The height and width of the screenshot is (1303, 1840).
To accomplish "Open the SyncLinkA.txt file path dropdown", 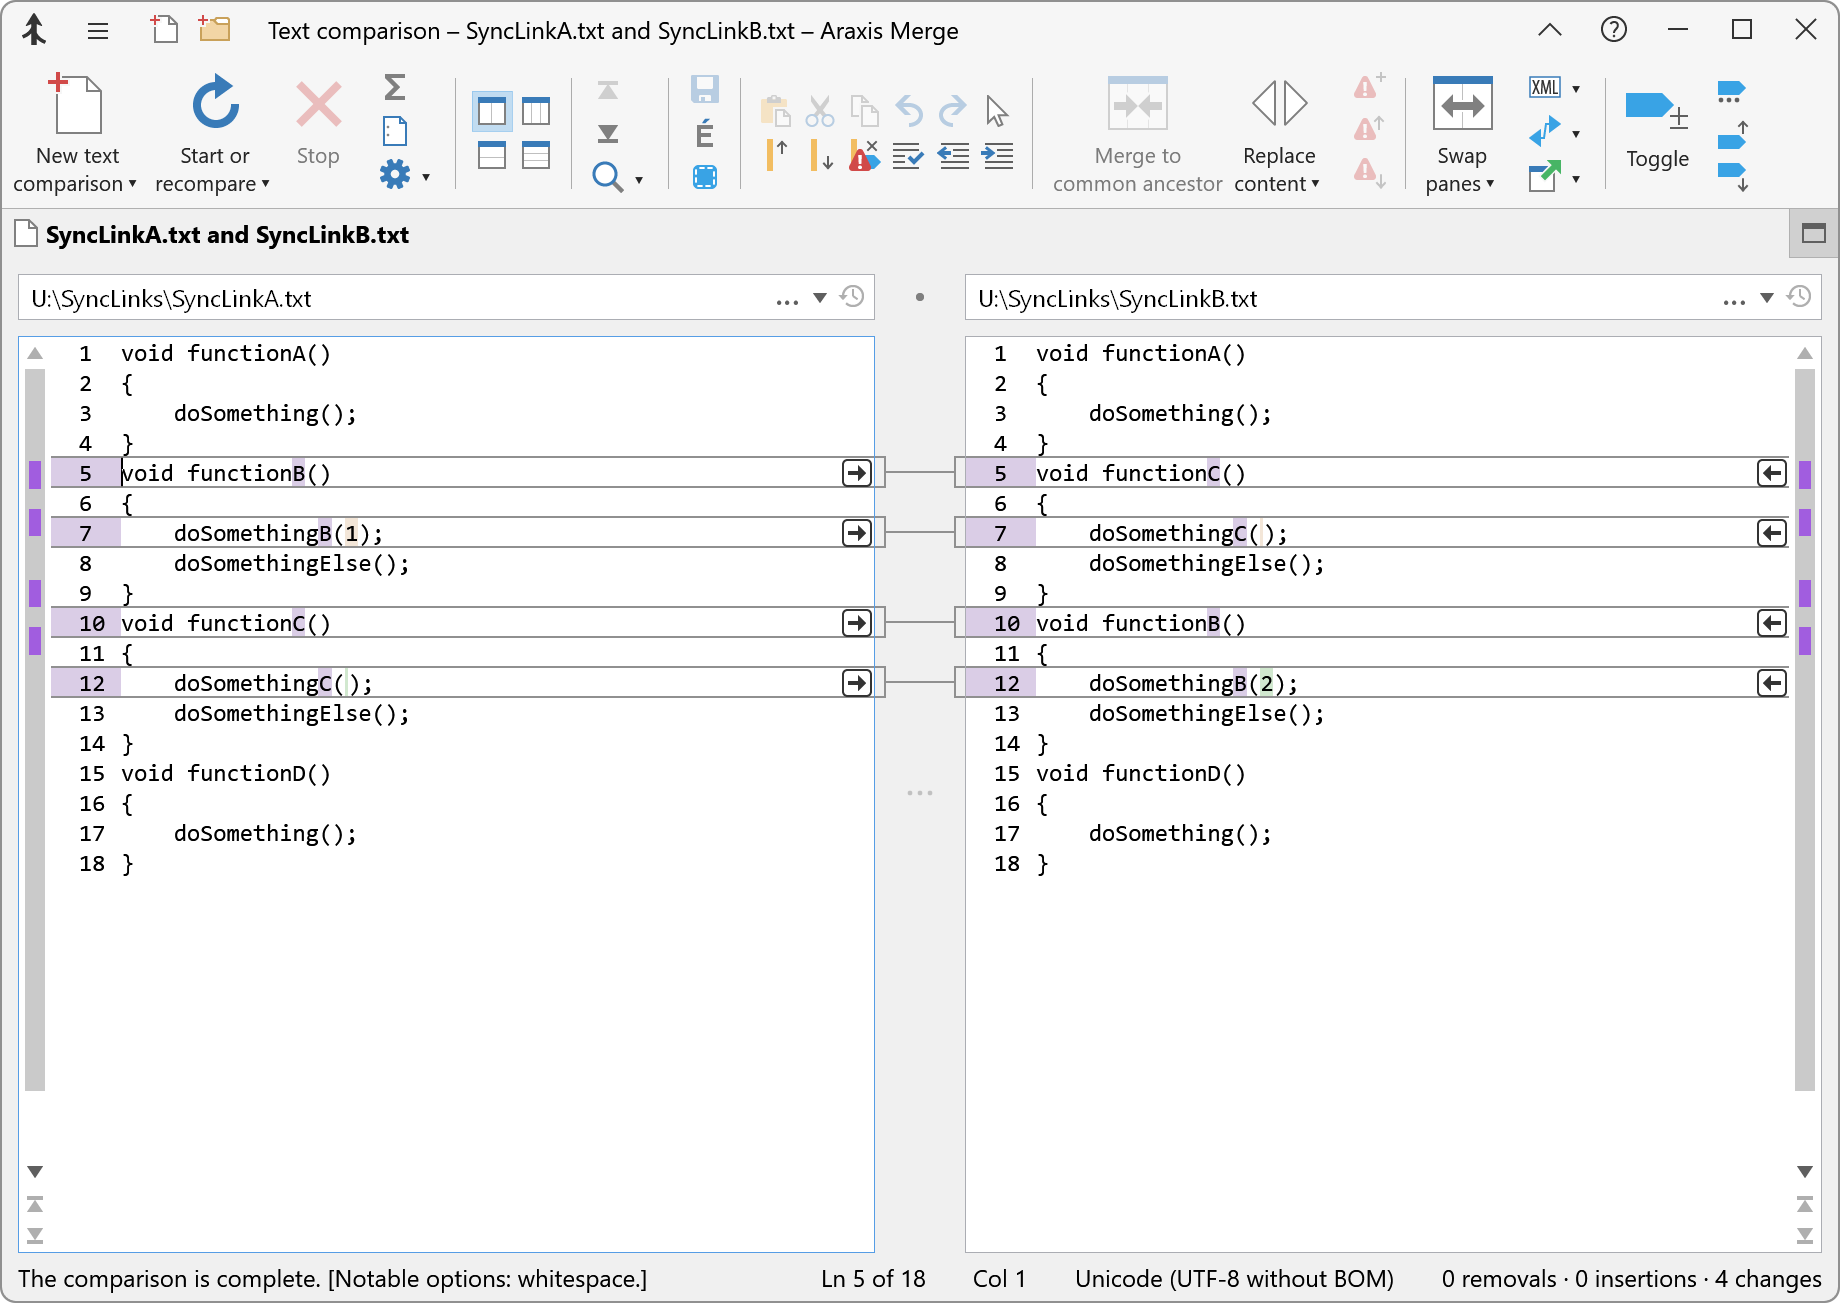I will point(820,297).
